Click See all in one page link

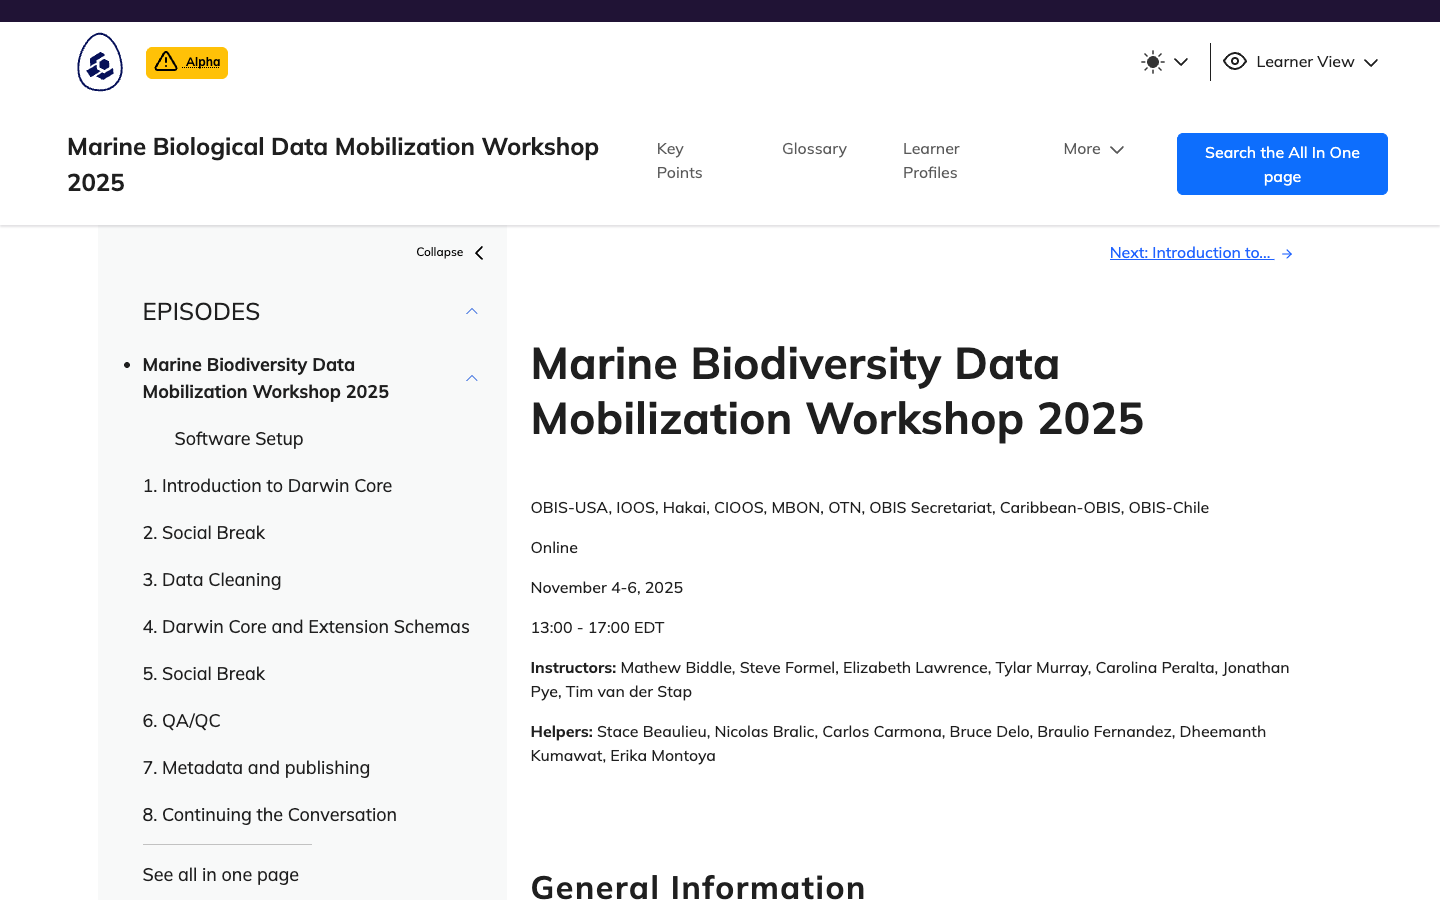tap(221, 875)
